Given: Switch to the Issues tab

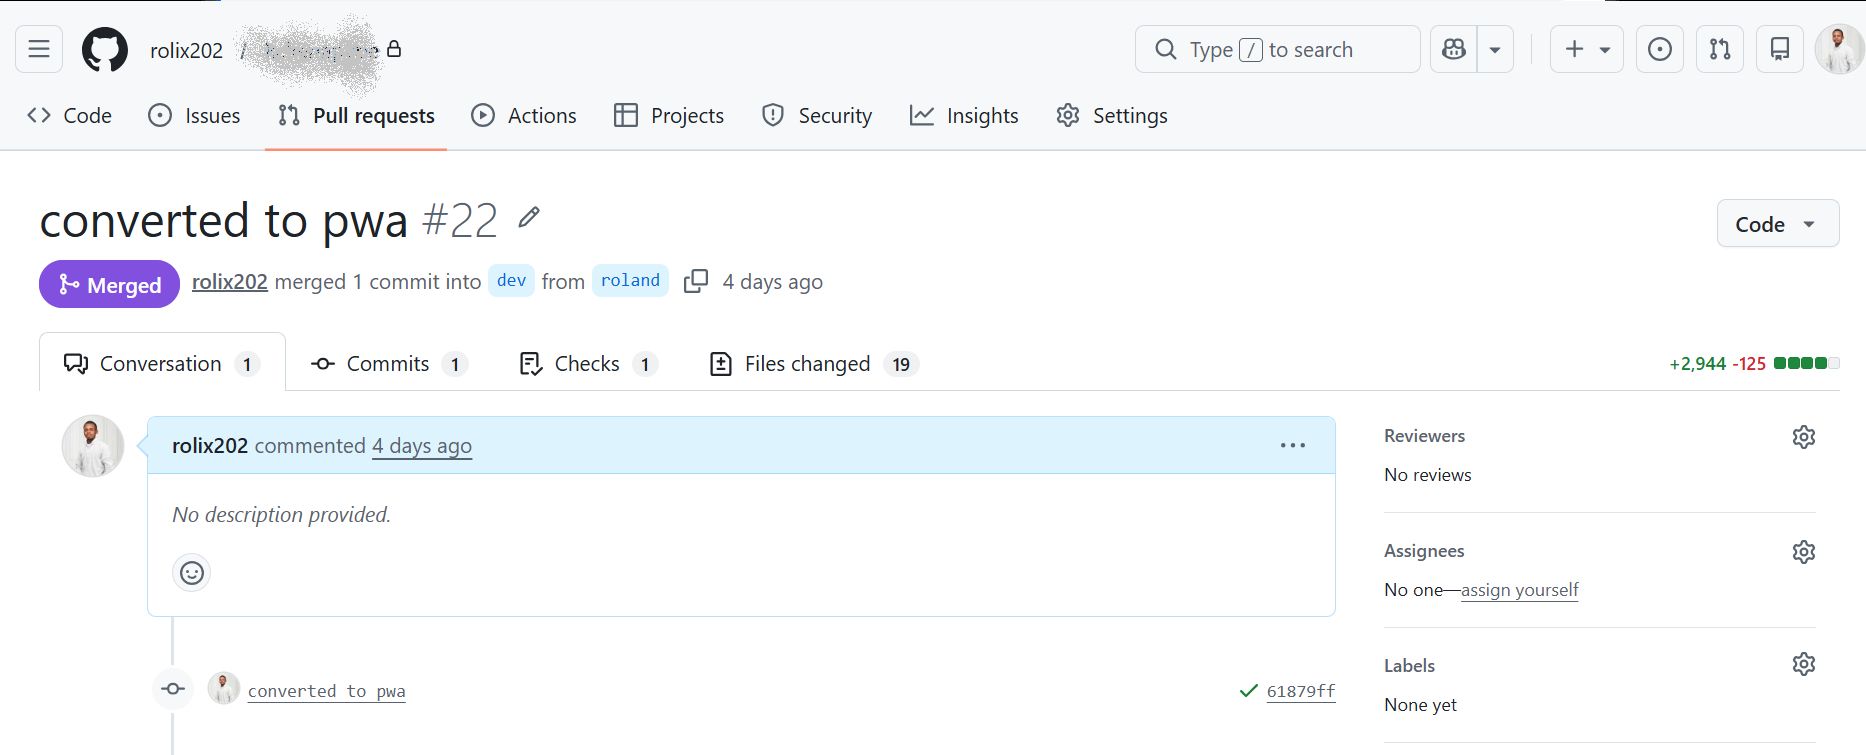Looking at the screenshot, I should [x=194, y=115].
